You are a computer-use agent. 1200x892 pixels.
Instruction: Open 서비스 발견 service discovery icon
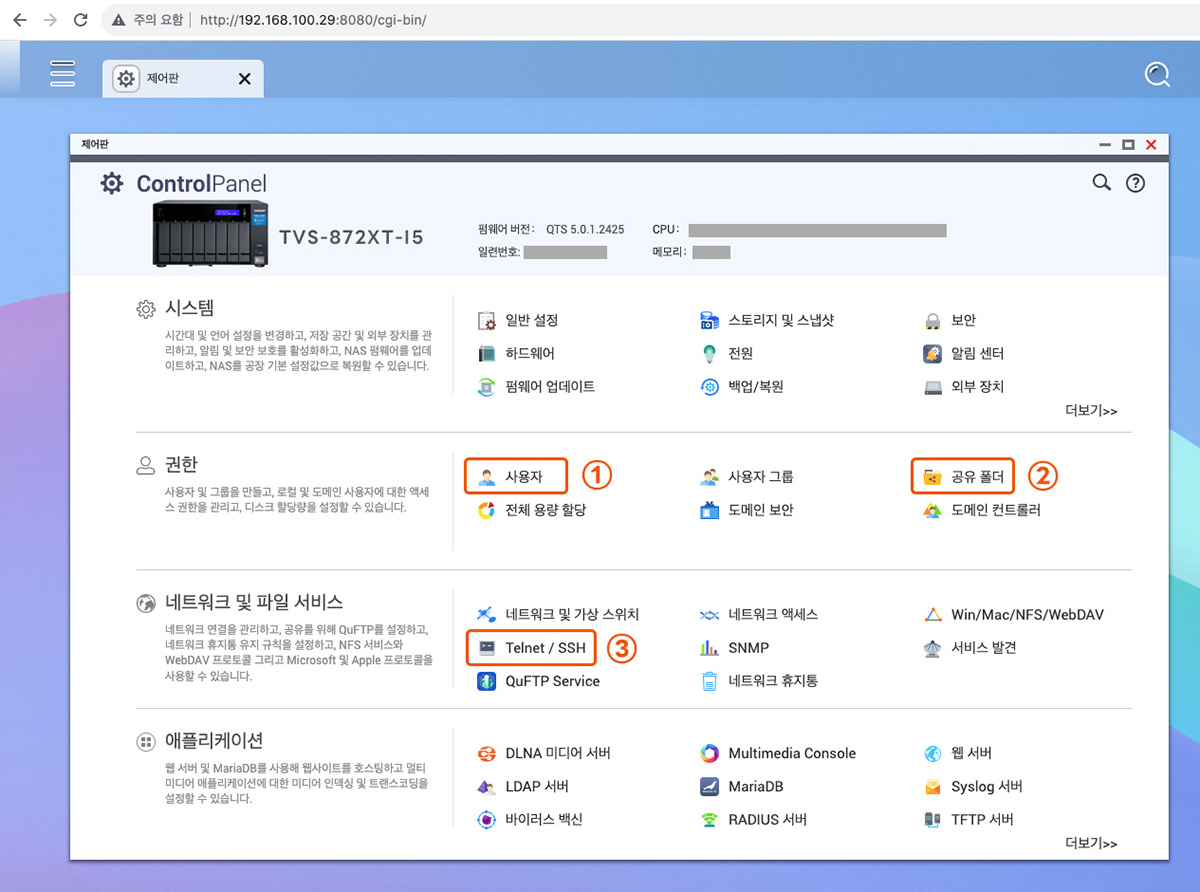[933, 648]
